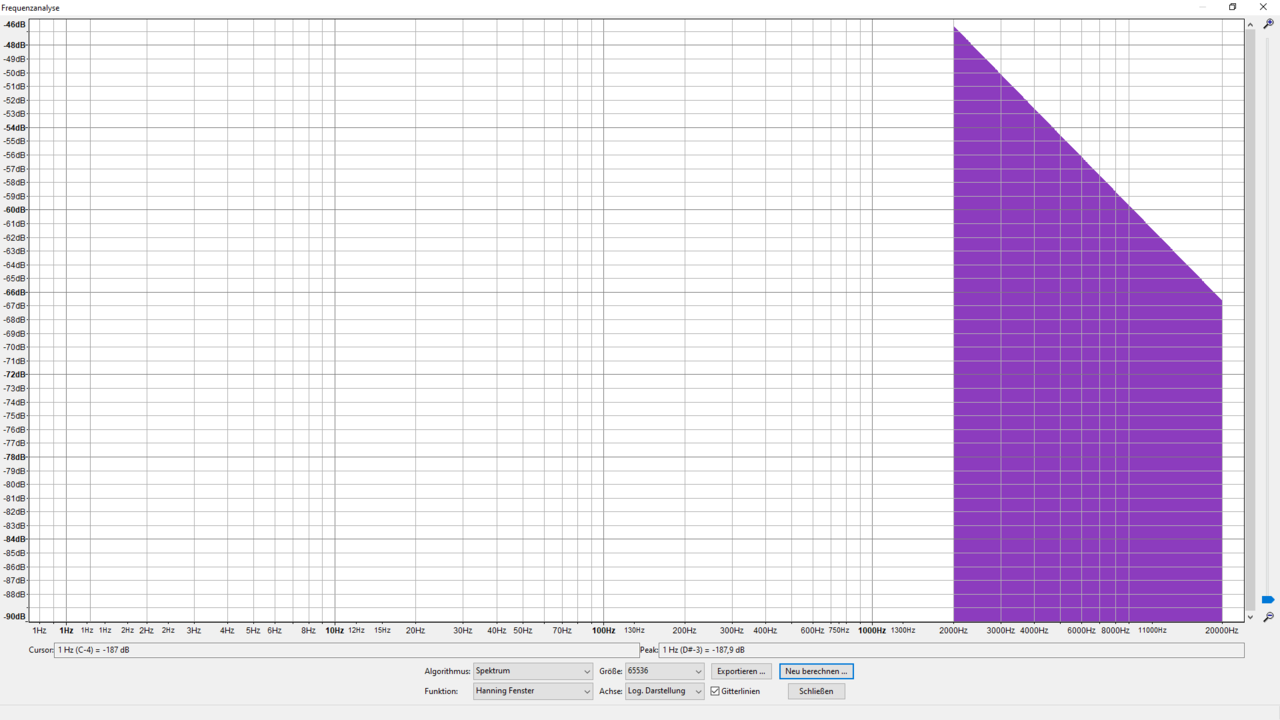This screenshot has width=1280, height=720.
Task: Click the scrollbar up arrow
Action: point(1250,24)
